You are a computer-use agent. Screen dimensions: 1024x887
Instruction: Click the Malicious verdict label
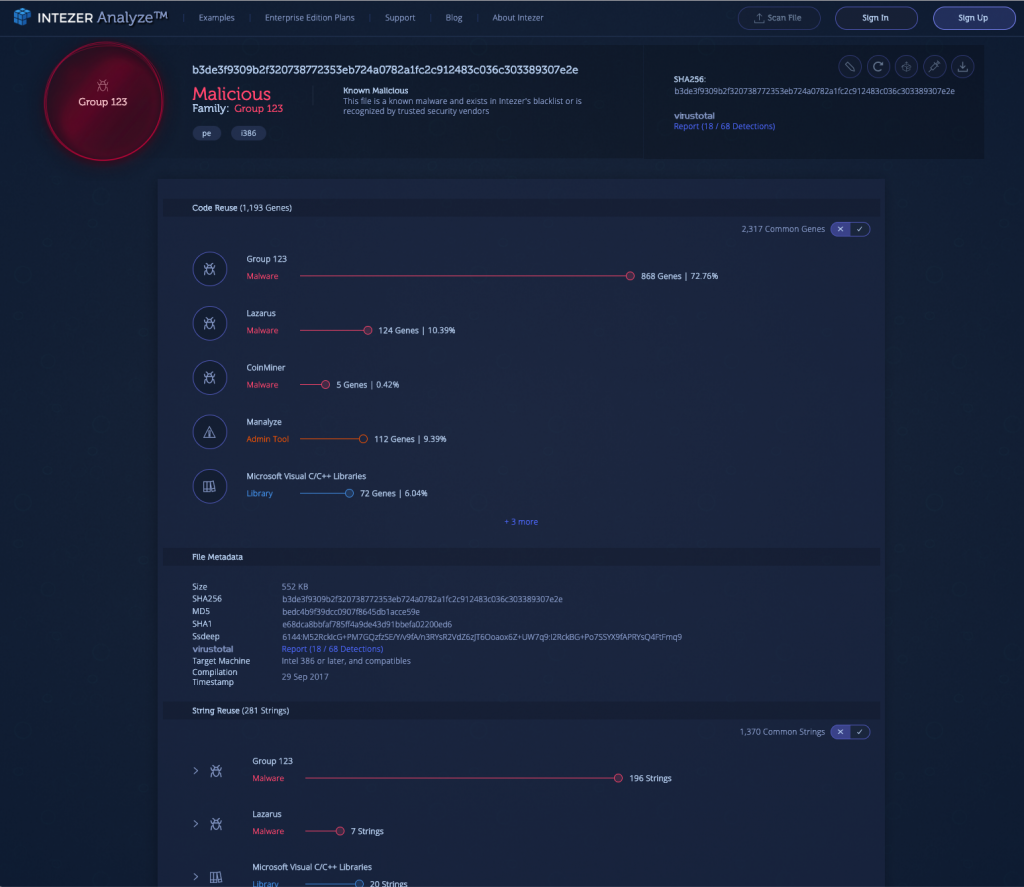(231, 93)
